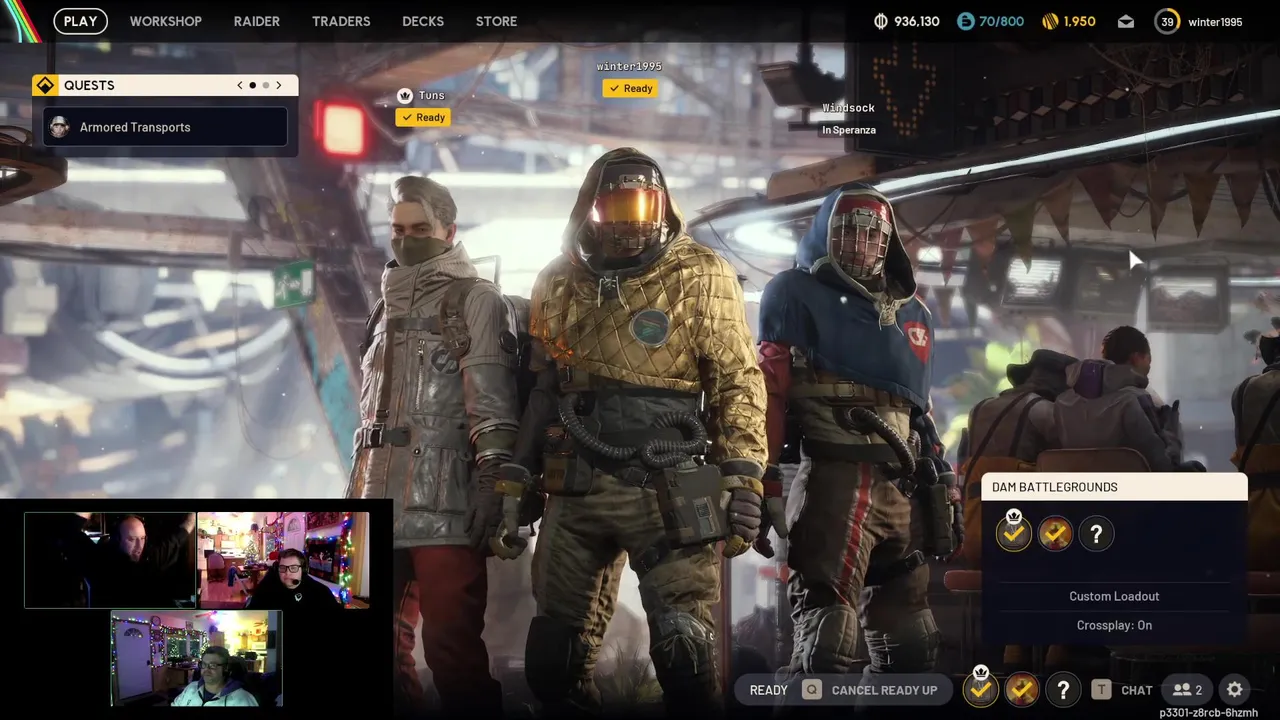
Task: Open the mail envelope inbox
Action: 1126,21
